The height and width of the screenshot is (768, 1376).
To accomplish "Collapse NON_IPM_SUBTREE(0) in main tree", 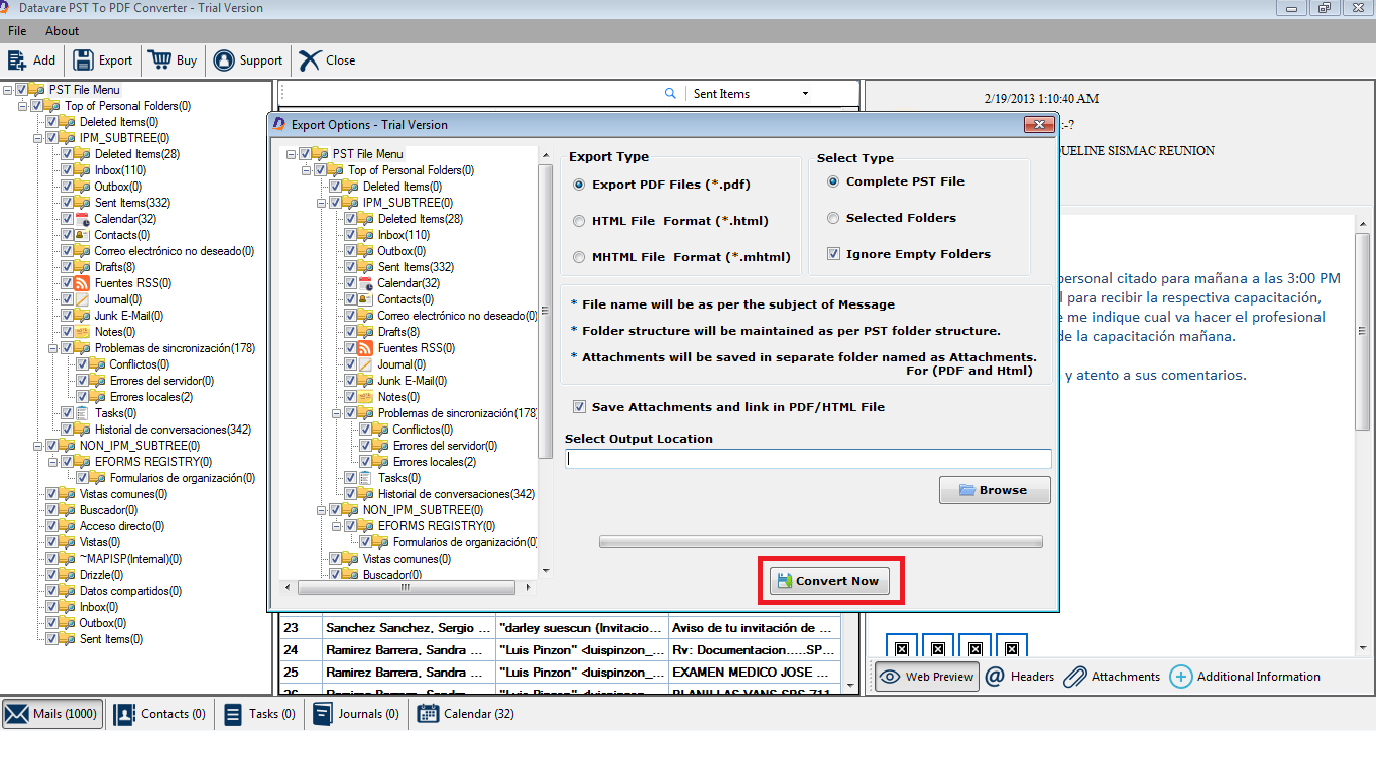I will (x=38, y=446).
